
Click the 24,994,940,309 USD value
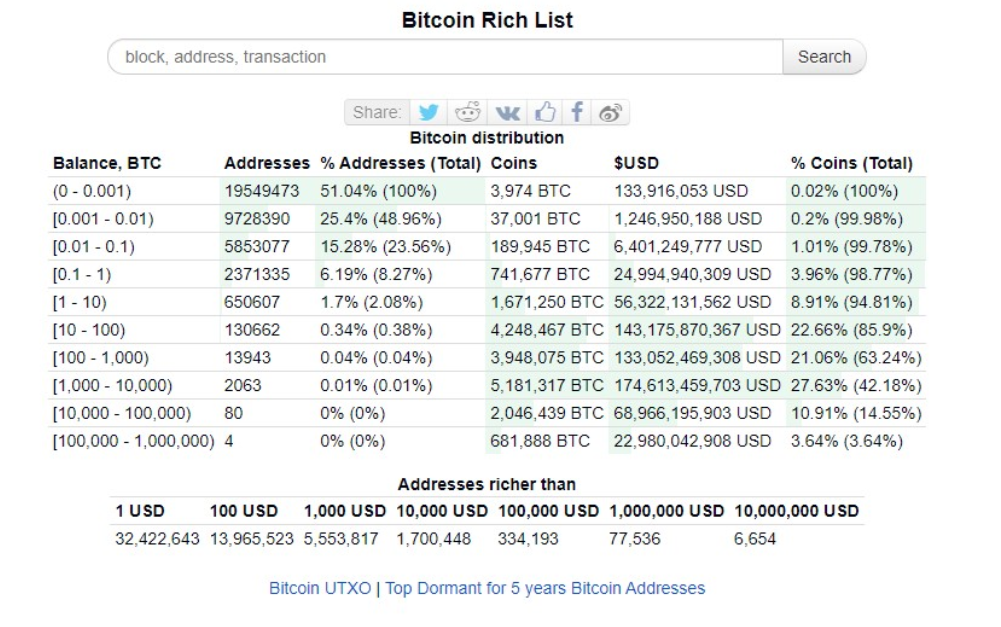693,275
